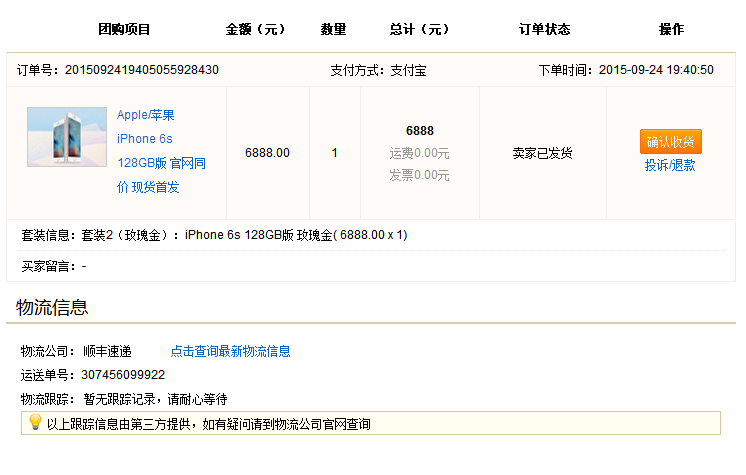Click the 6888.00 amount cell
The width and height of the screenshot is (746, 475).
pos(267,153)
